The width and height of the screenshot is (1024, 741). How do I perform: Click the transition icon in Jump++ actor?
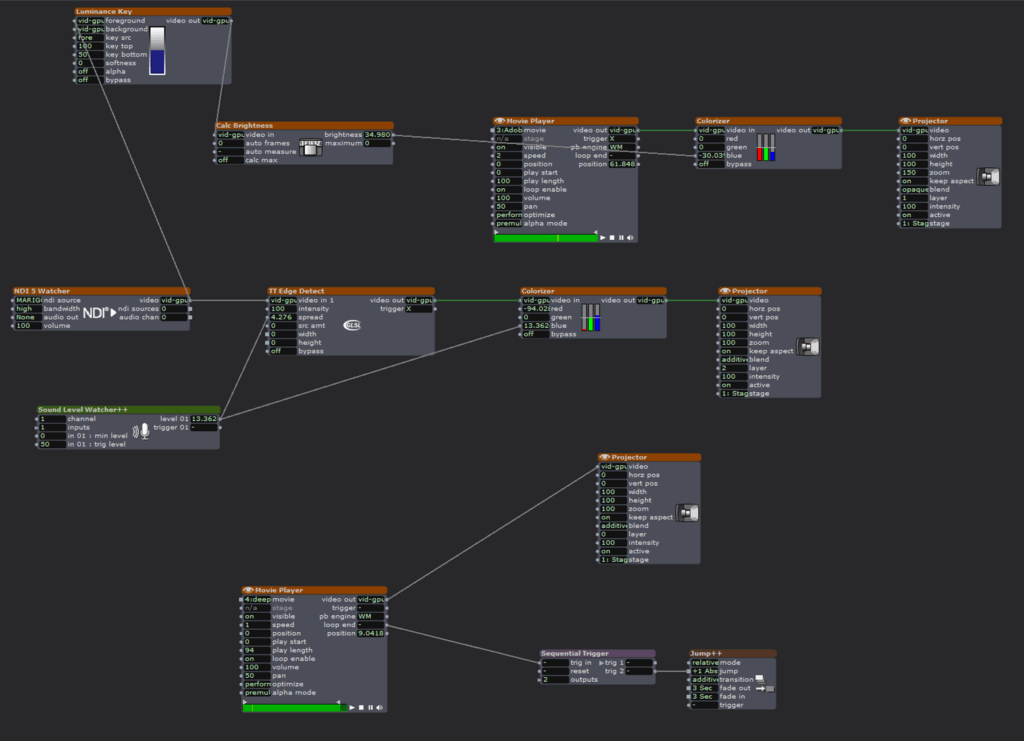[x=760, y=680]
